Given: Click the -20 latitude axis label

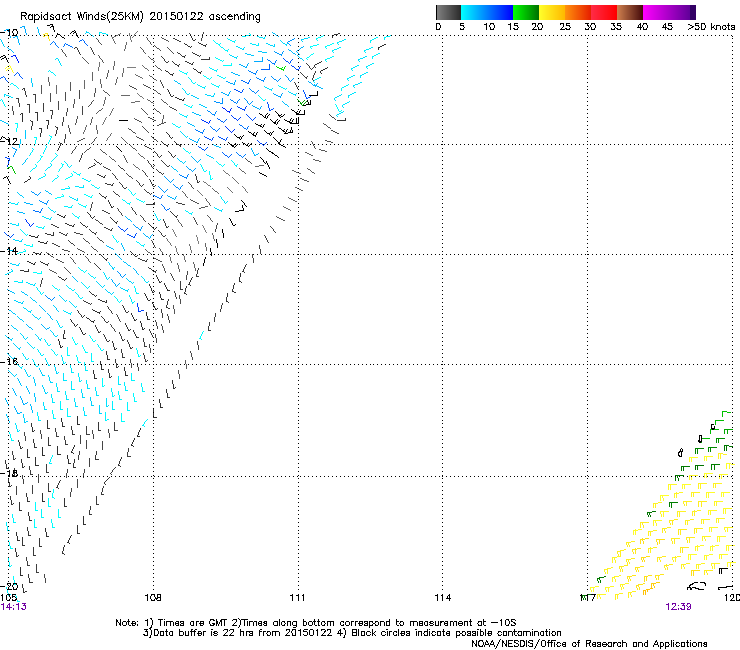Looking at the screenshot, I should (x=9, y=586).
